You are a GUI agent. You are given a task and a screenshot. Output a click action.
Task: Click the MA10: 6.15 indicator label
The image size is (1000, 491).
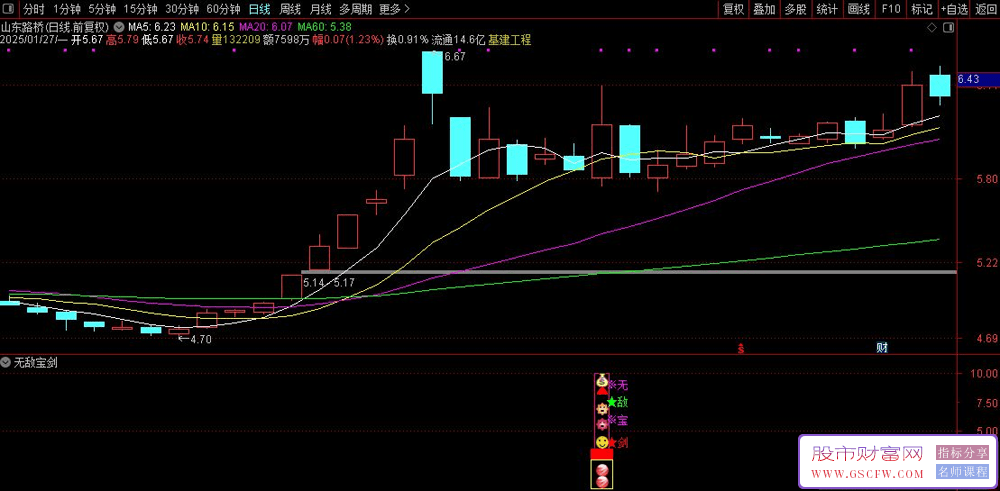(x=207, y=27)
